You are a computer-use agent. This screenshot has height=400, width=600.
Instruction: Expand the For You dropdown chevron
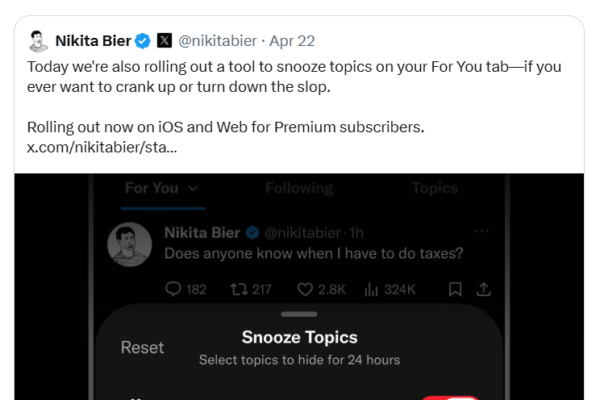pyautogui.click(x=193, y=188)
